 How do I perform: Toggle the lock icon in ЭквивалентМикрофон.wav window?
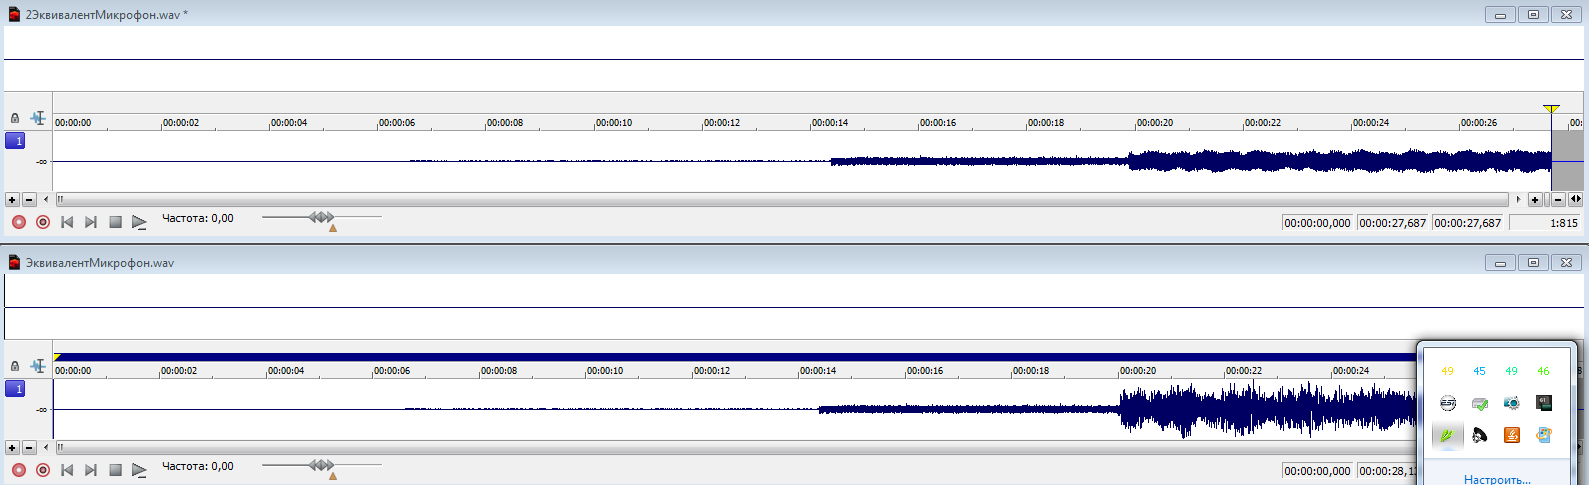click(15, 366)
